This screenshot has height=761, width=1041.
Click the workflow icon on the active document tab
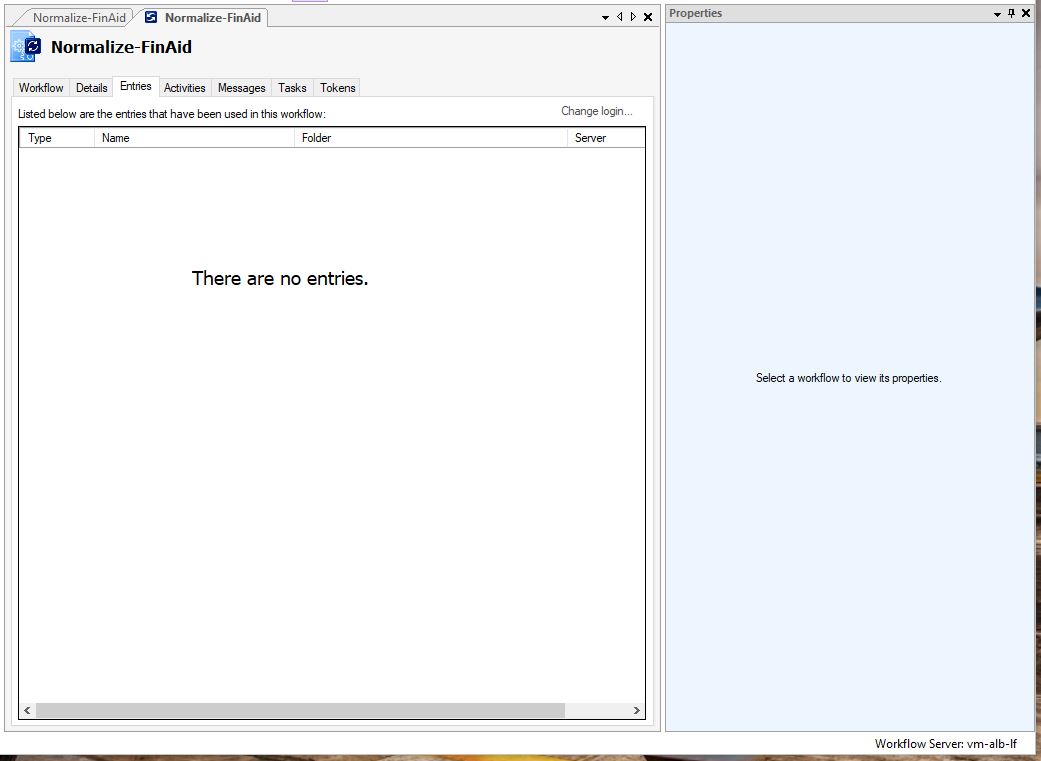(151, 17)
